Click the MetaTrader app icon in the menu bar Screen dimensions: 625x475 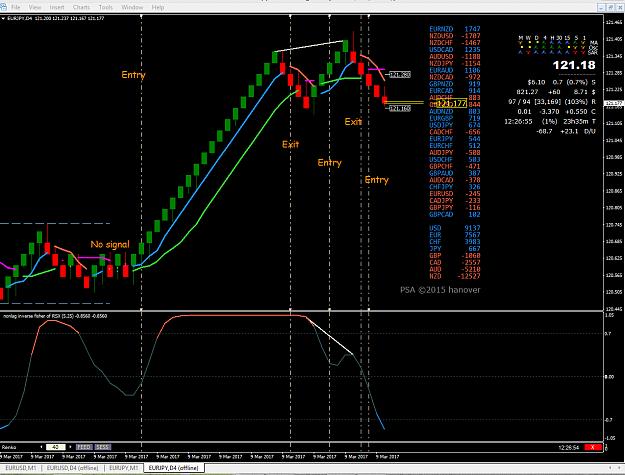pyautogui.click(x=4, y=7)
